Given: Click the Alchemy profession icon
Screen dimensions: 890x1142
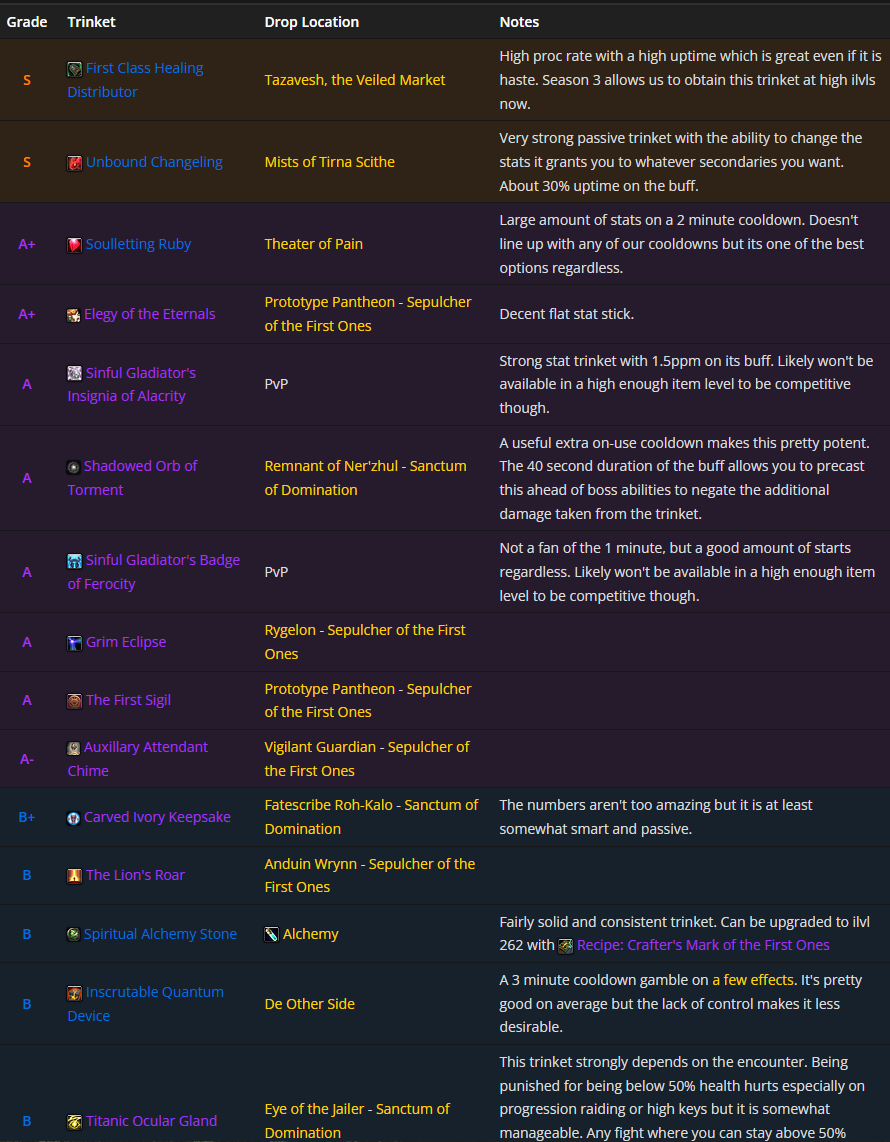Looking at the screenshot, I should pos(272,934).
